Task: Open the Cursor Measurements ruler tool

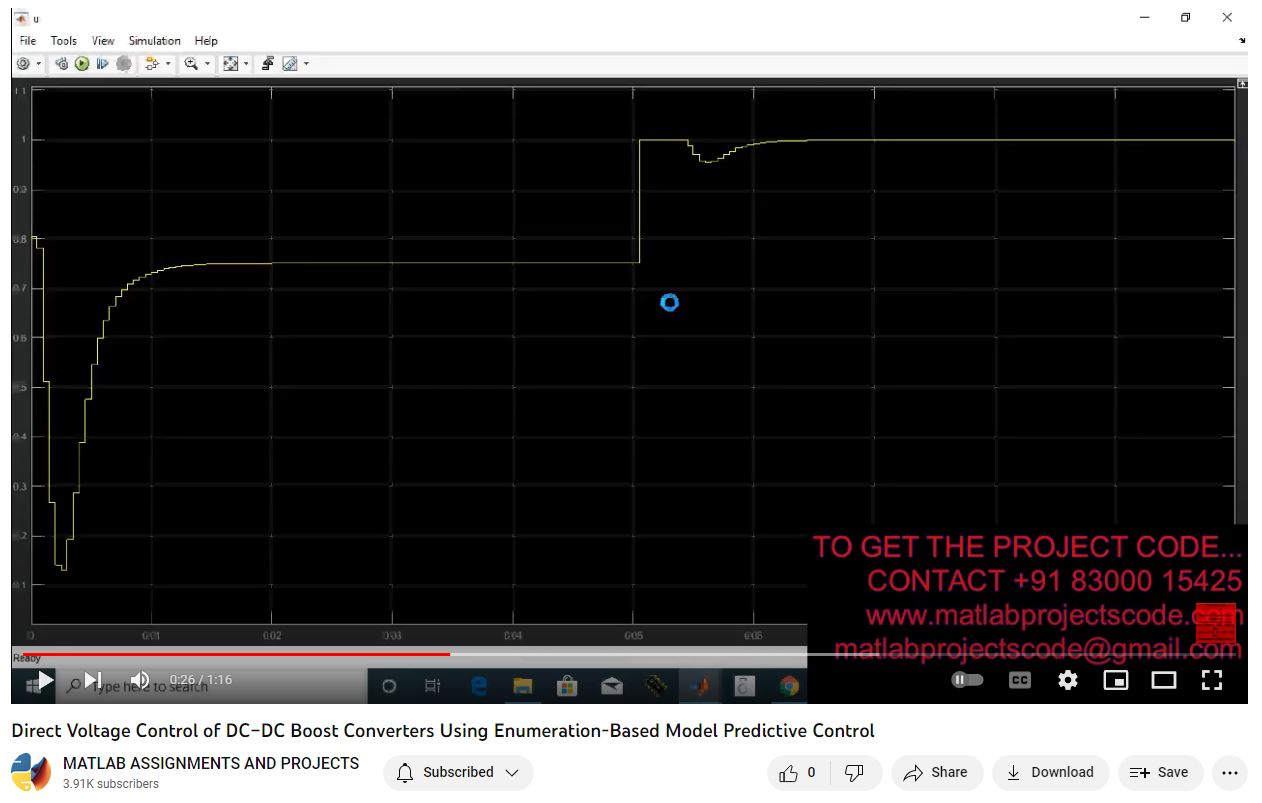Action: [x=290, y=64]
